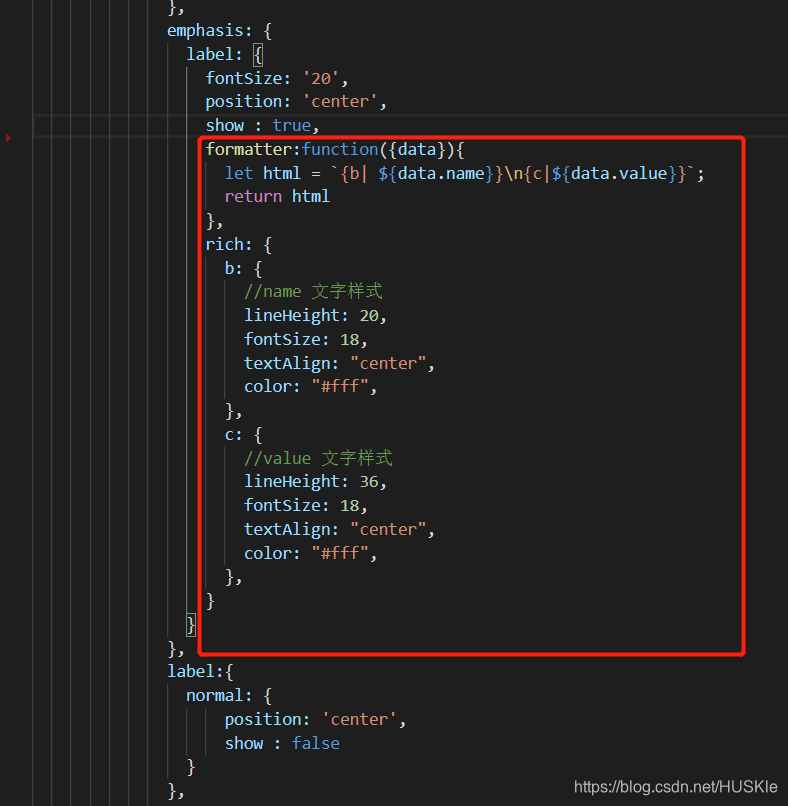Click the 'label:{' line near bottom
This screenshot has height=806, width=788.
(200, 671)
